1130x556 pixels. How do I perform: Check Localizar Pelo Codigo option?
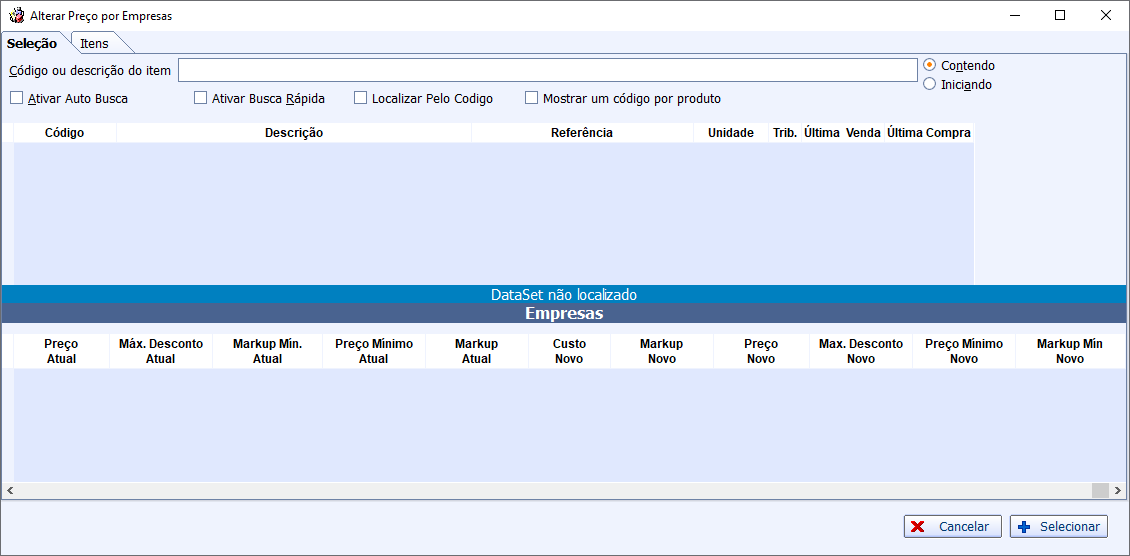(361, 98)
